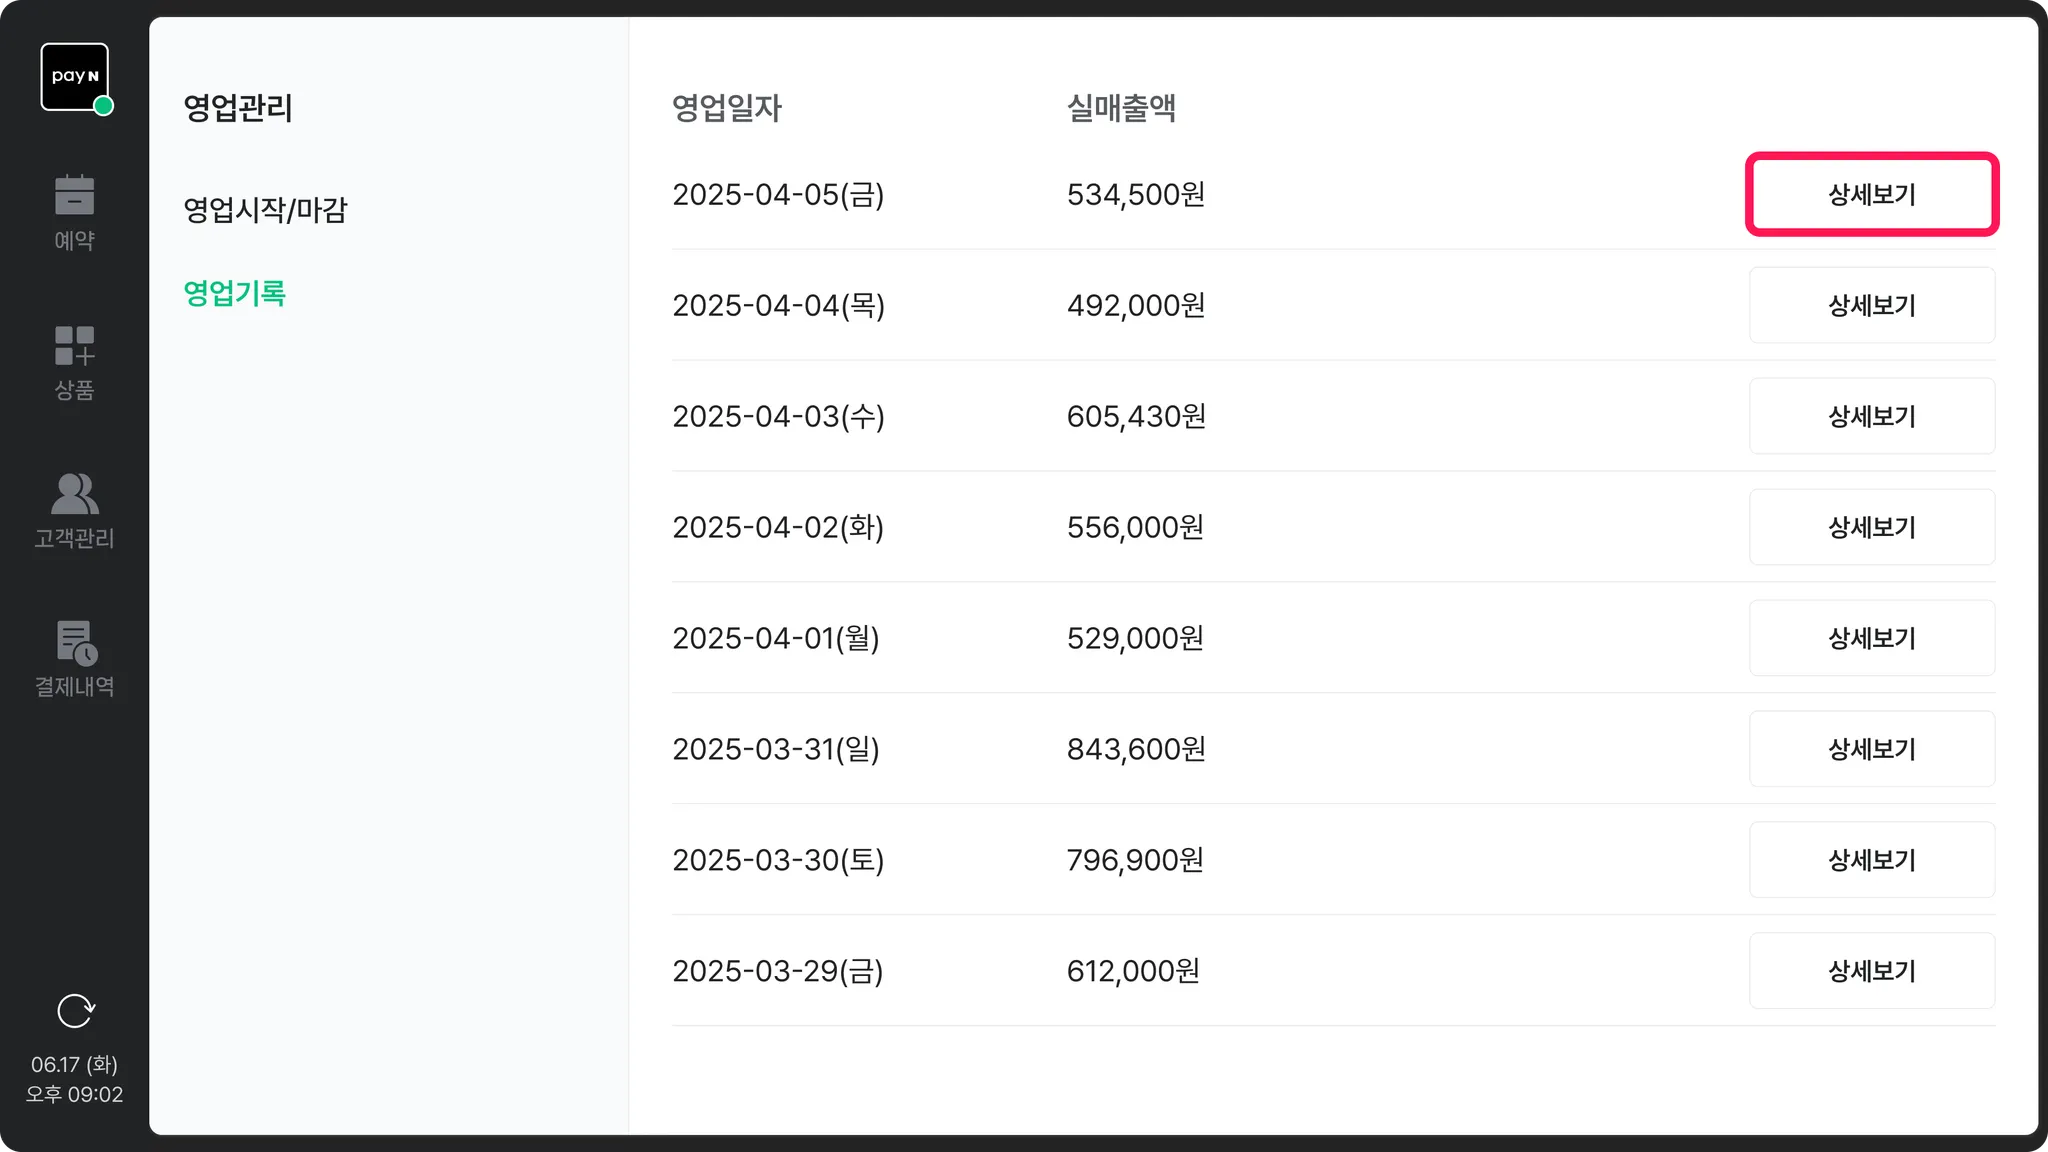Click 상세보기 for 2025-04-04
Image resolution: width=2048 pixels, height=1152 pixels.
click(x=1871, y=305)
